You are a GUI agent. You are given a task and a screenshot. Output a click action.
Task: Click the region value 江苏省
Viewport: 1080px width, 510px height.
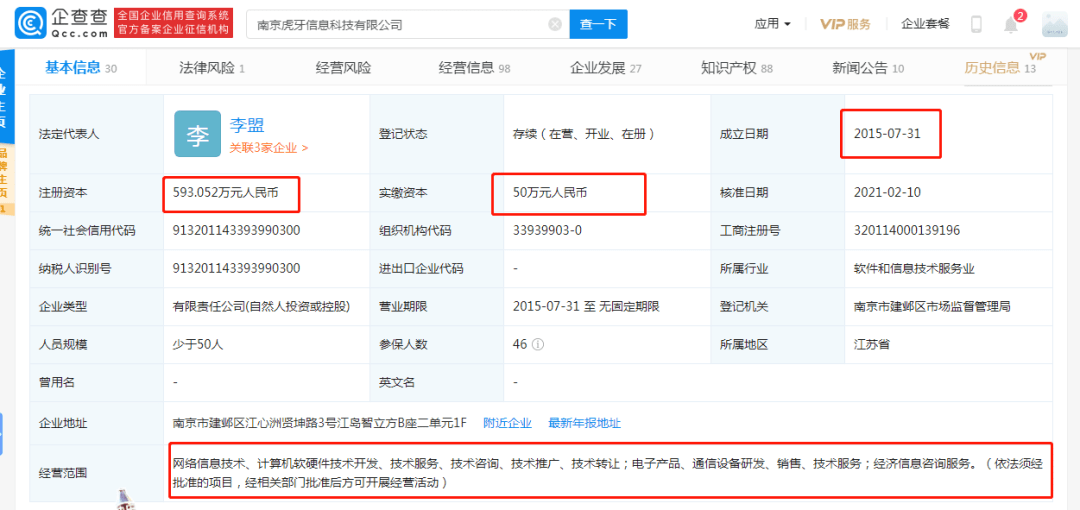point(871,343)
